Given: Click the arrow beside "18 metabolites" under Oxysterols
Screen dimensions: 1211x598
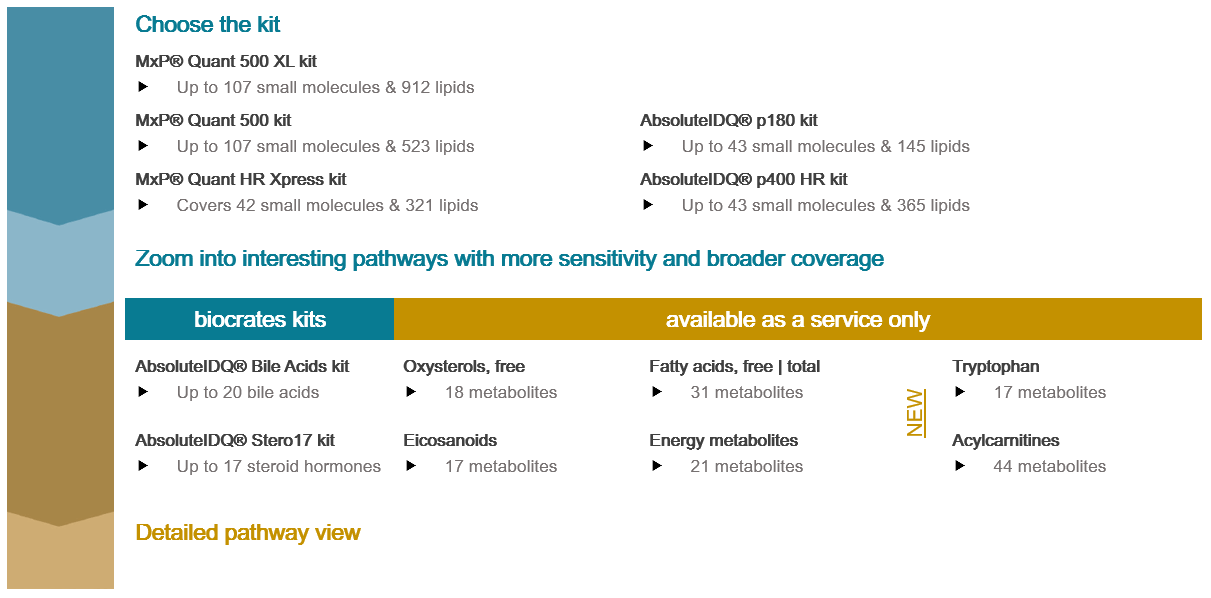Looking at the screenshot, I should pyautogui.click(x=411, y=392).
